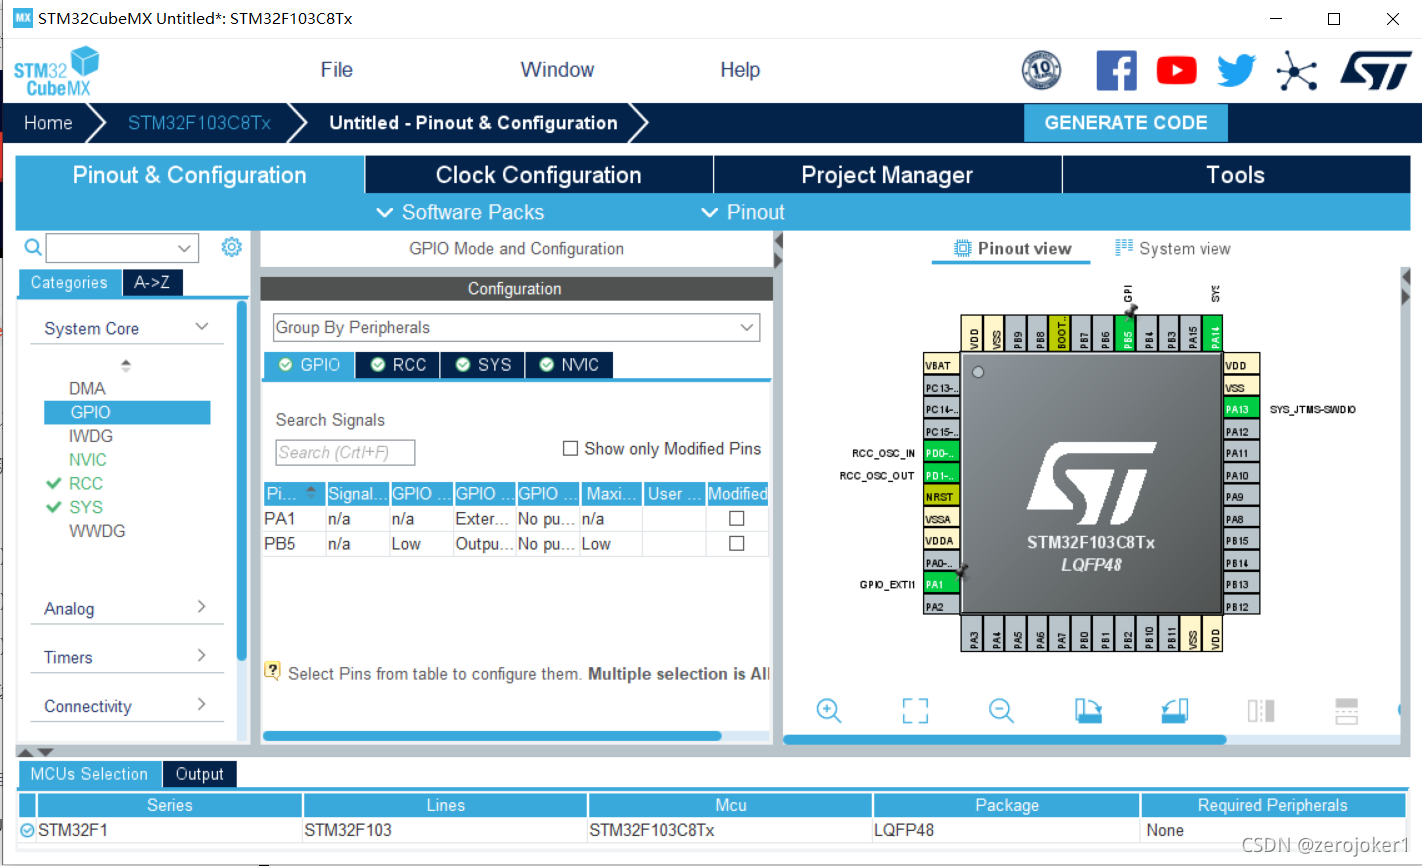Click the ST community network icon

(x=1296, y=70)
